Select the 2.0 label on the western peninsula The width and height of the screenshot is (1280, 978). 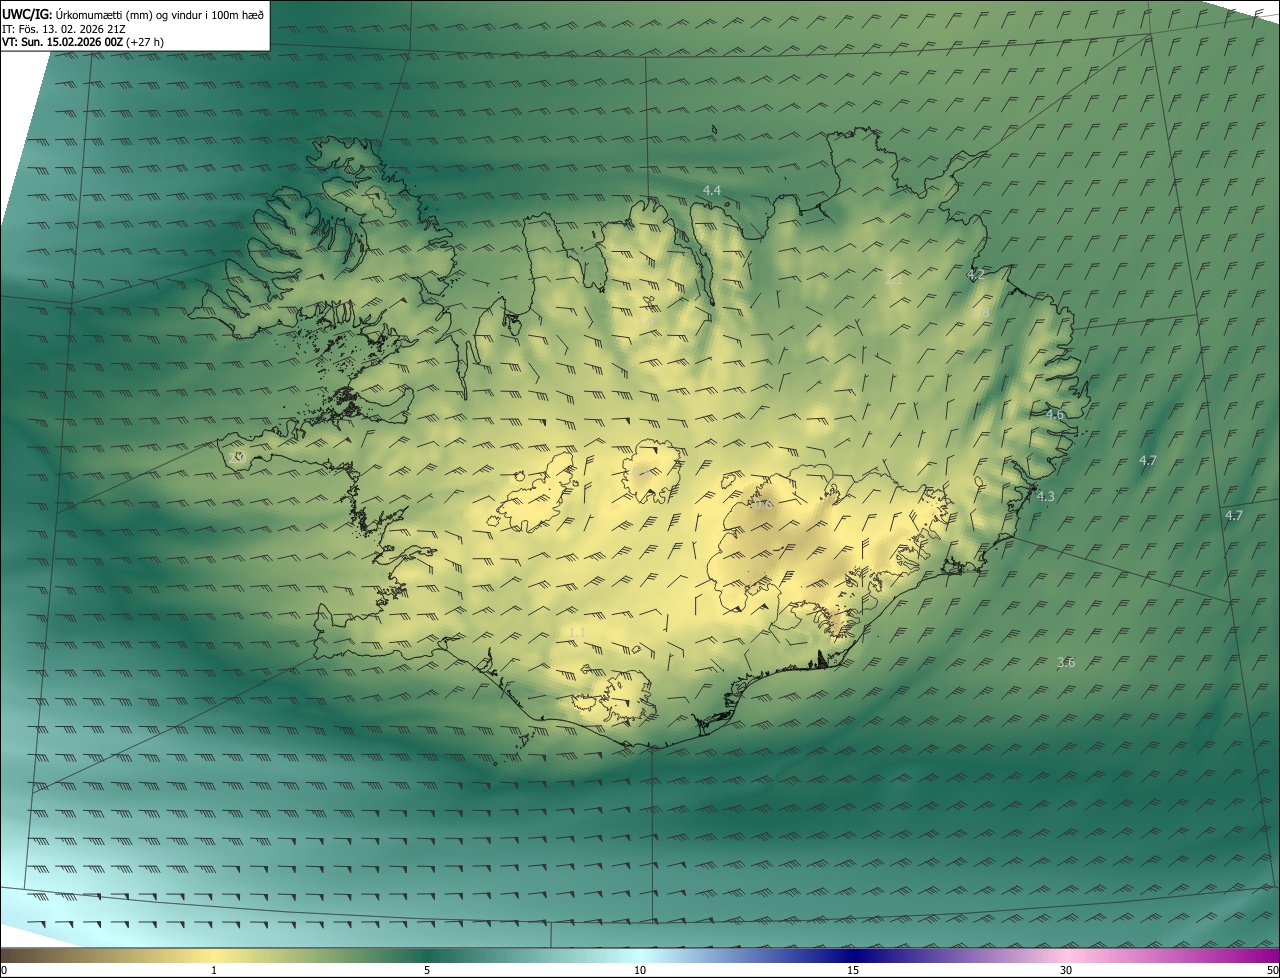pos(237,457)
